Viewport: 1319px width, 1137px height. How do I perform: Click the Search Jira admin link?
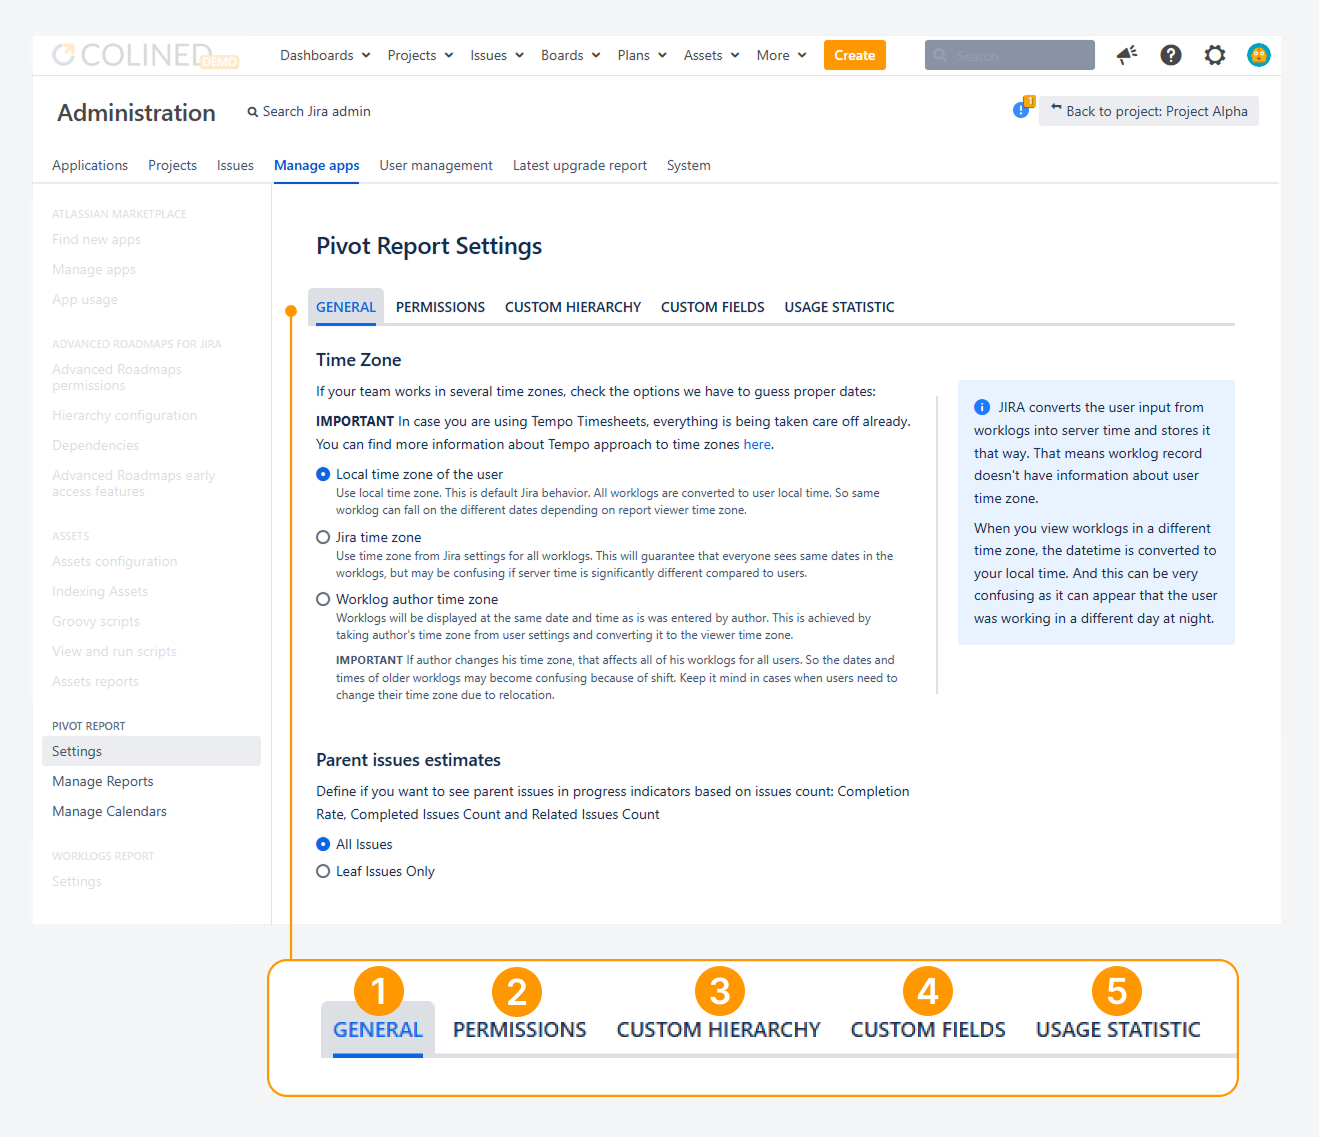[x=316, y=111]
